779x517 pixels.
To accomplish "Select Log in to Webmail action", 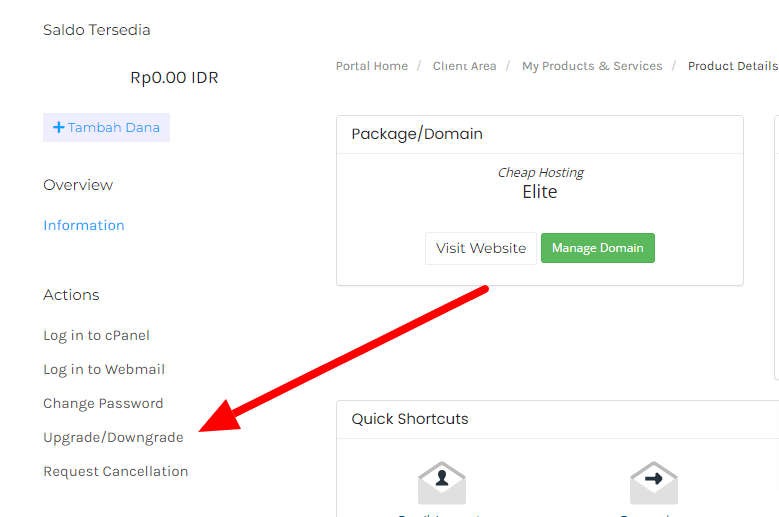I will click(104, 369).
